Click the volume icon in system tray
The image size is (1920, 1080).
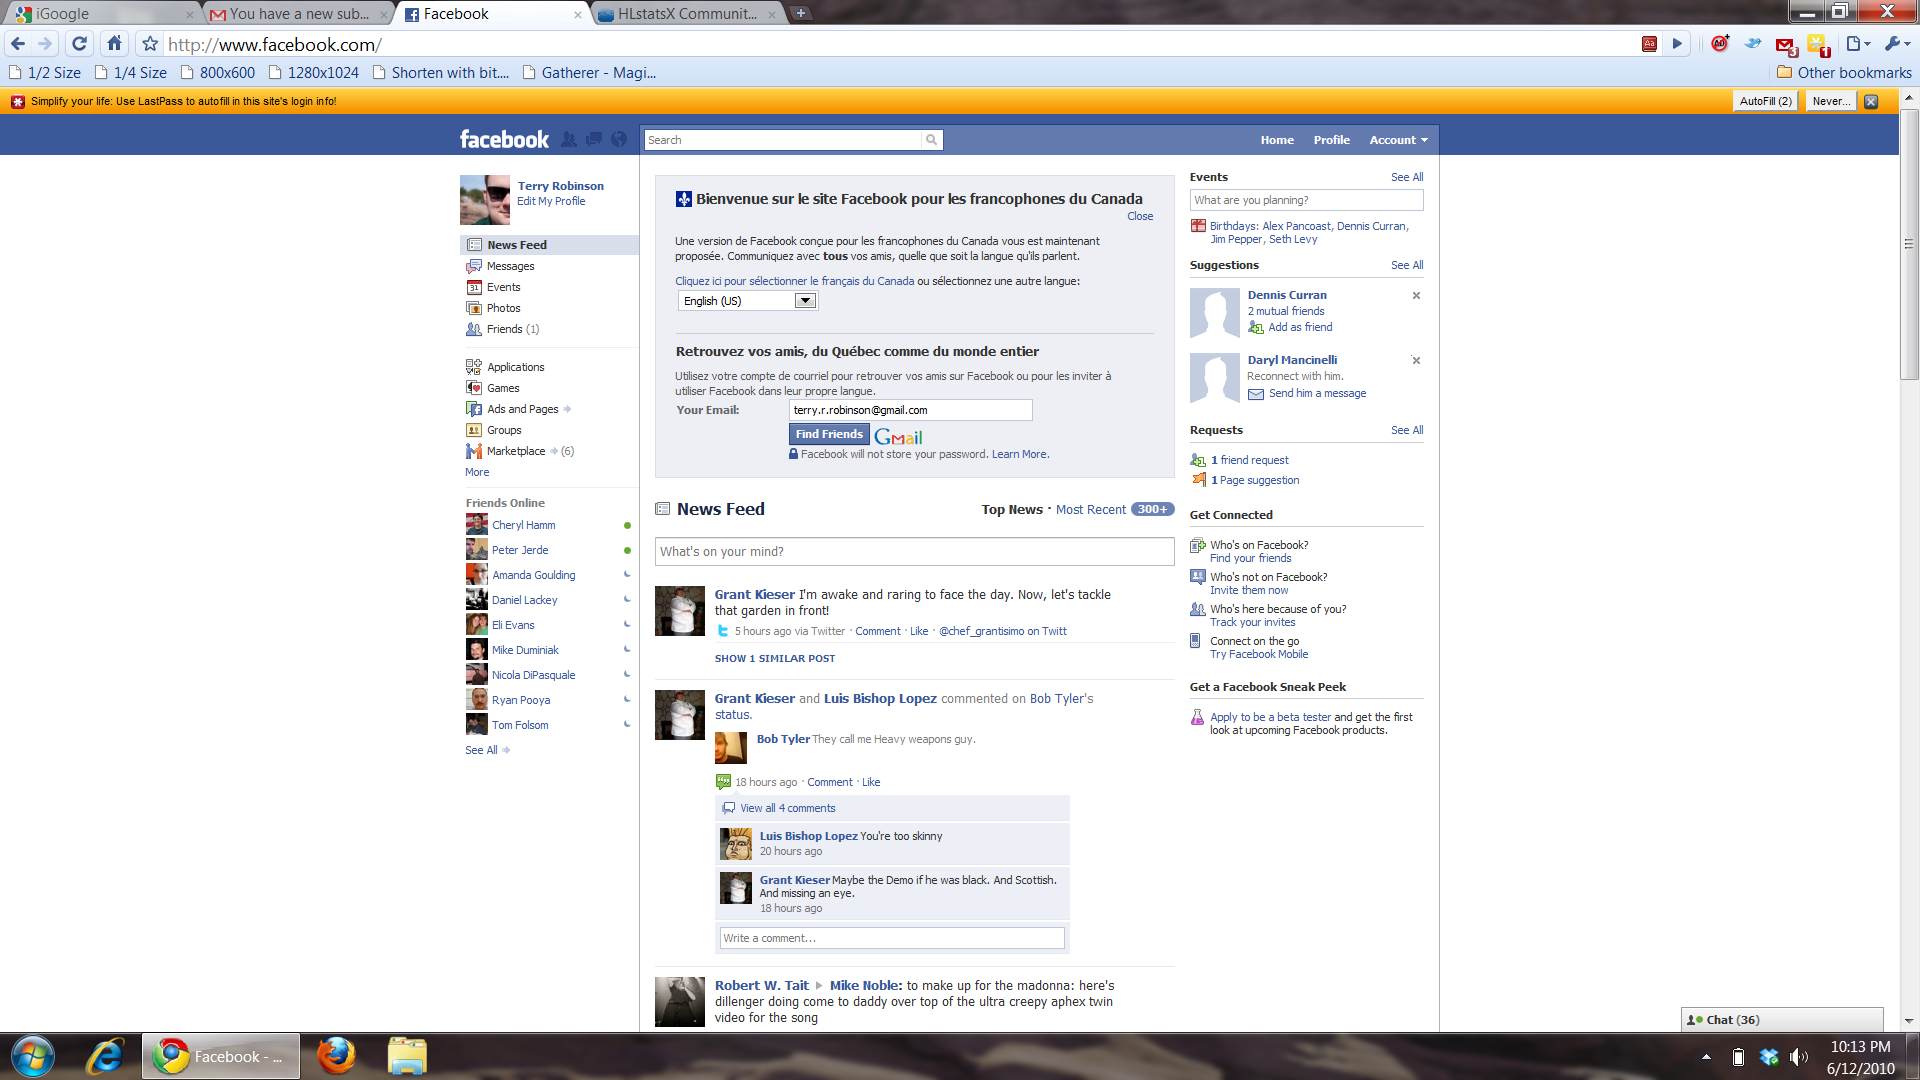coord(1799,1057)
